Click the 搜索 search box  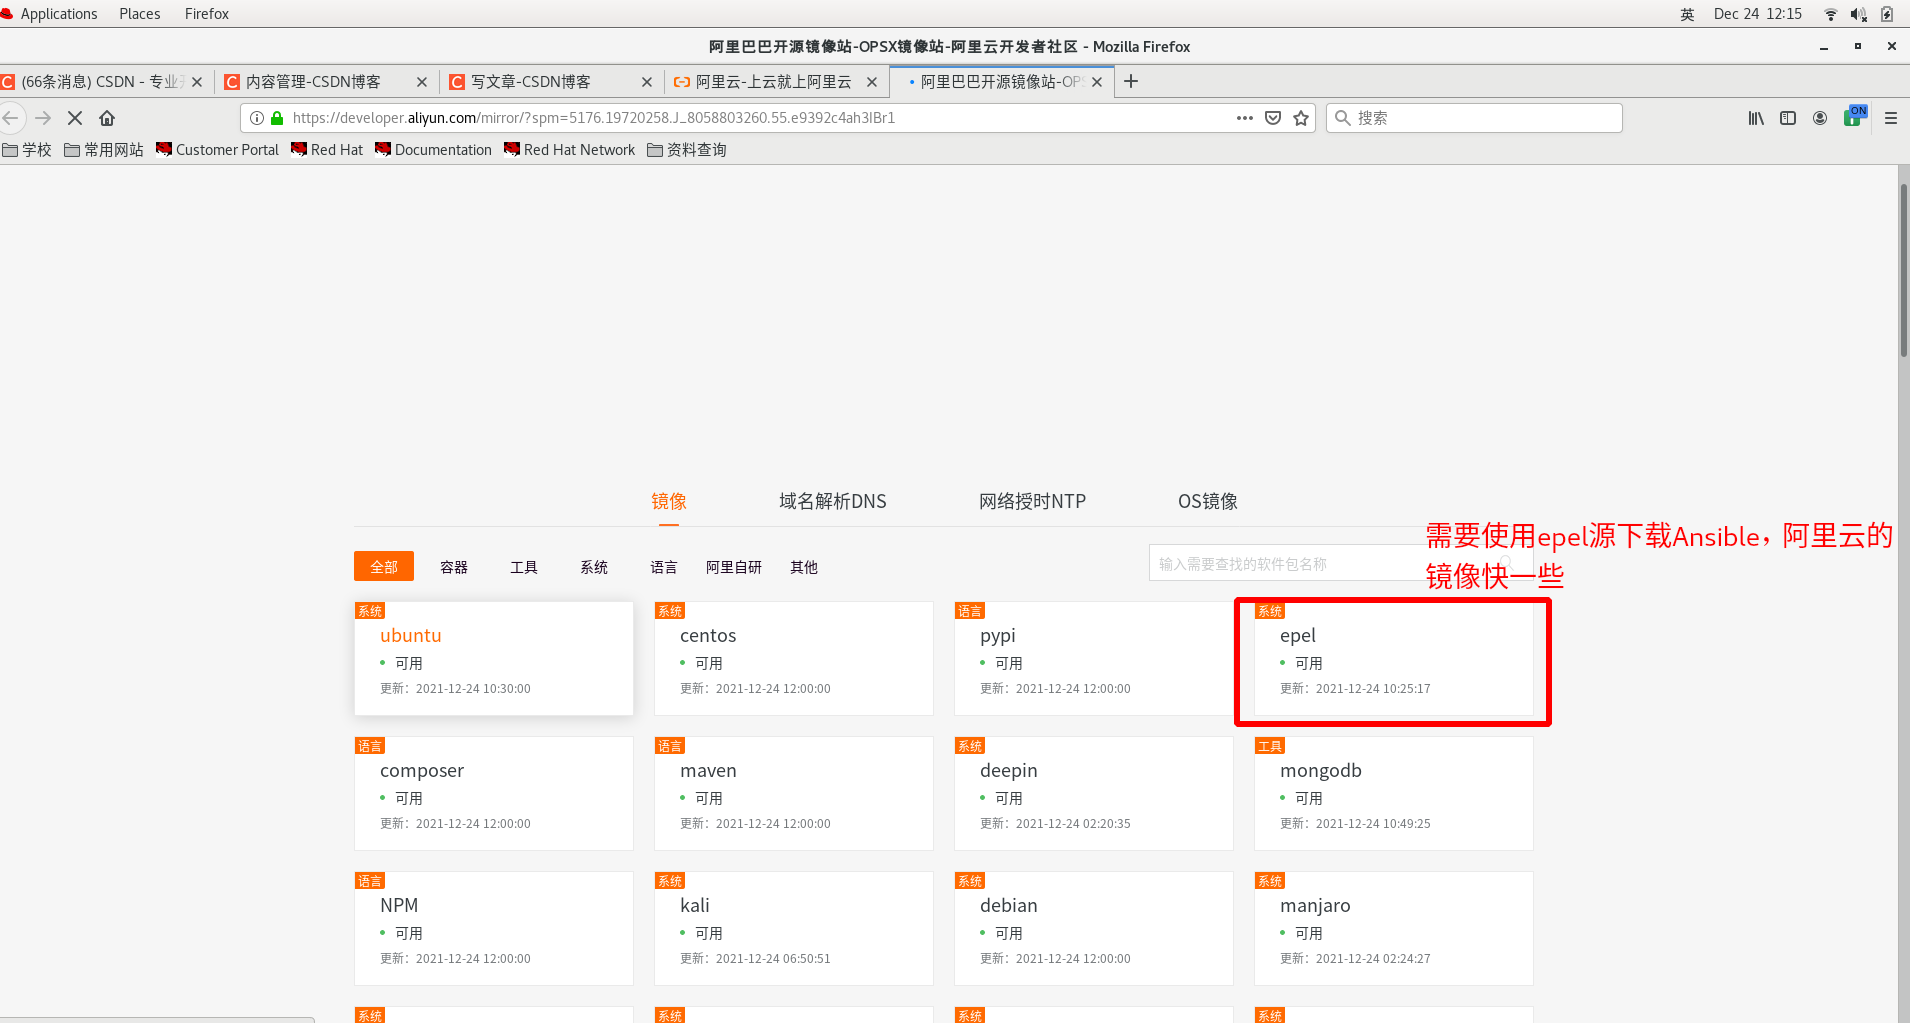coord(1475,118)
